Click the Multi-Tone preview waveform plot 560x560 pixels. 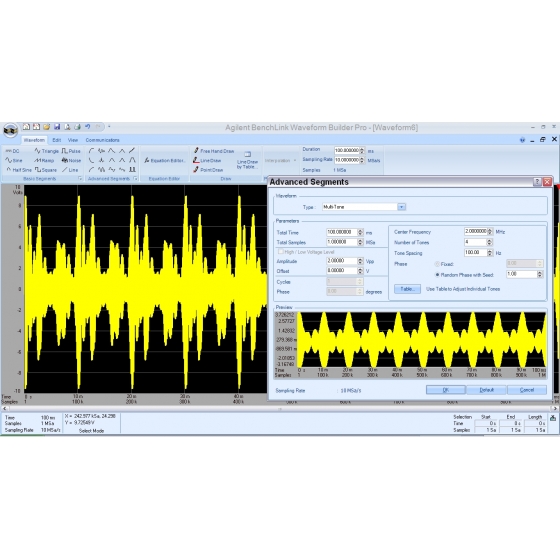(422, 339)
